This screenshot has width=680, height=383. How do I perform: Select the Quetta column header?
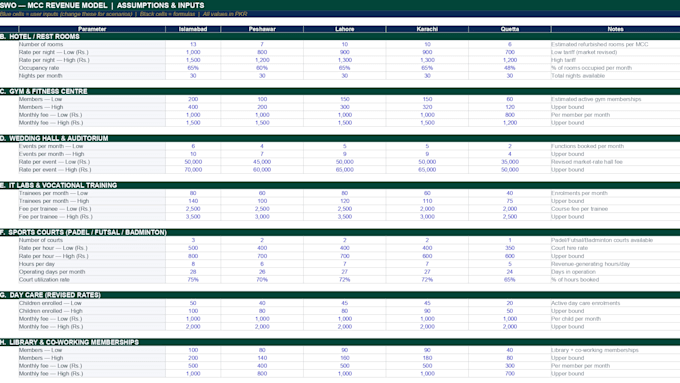tap(510, 29)
